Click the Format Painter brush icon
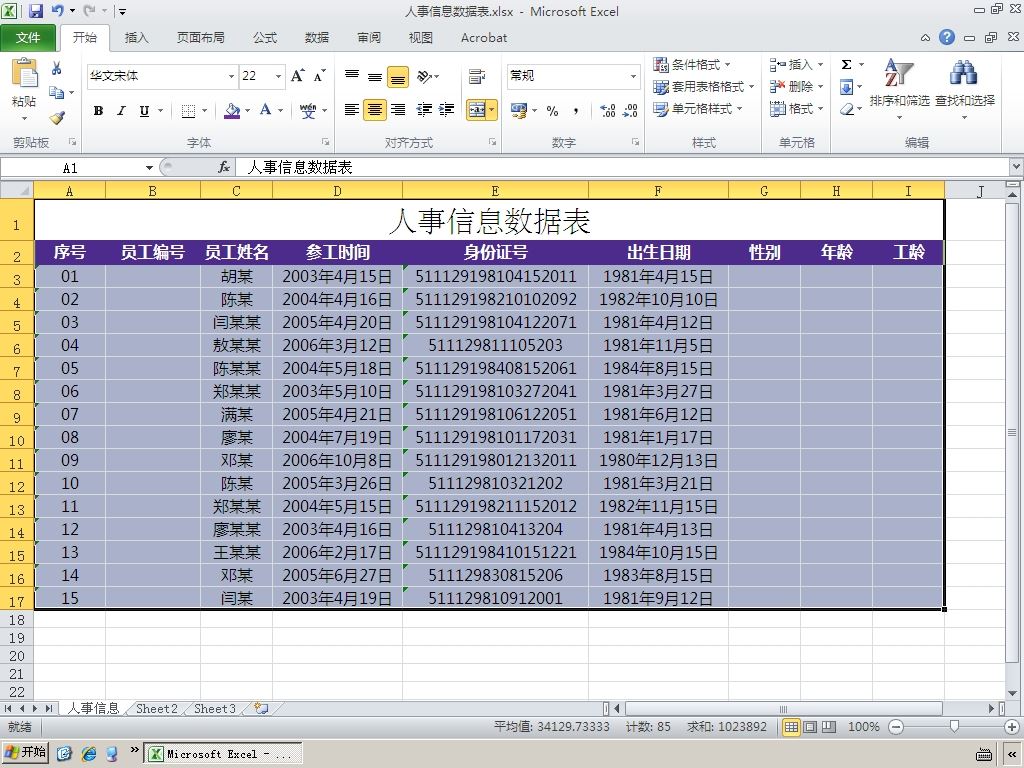1024x768 pixels. tap(57, 118)
